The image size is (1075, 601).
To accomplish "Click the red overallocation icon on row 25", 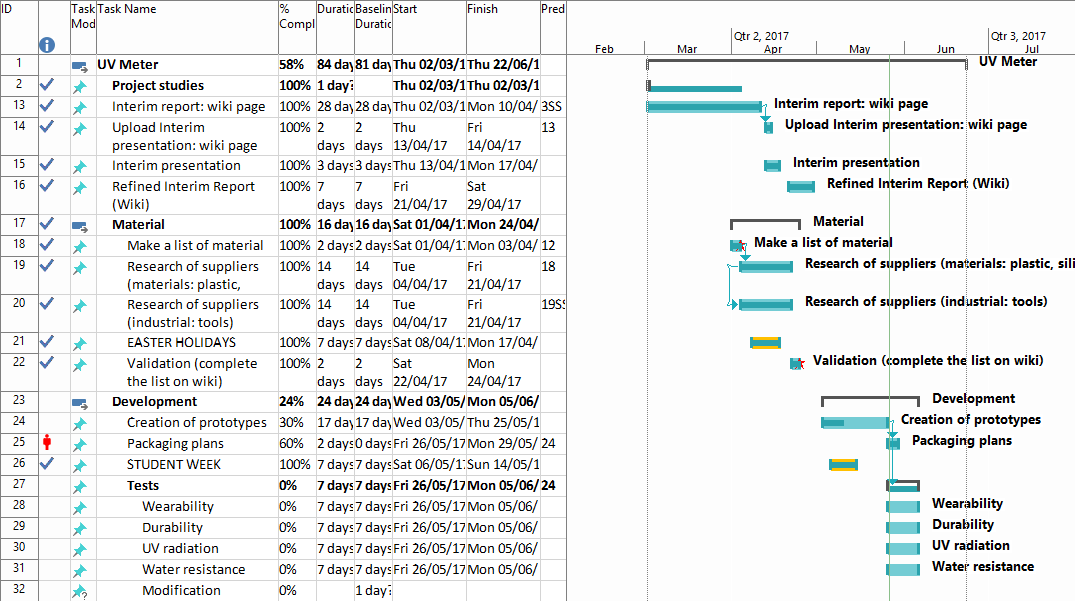I will point(46,443).
